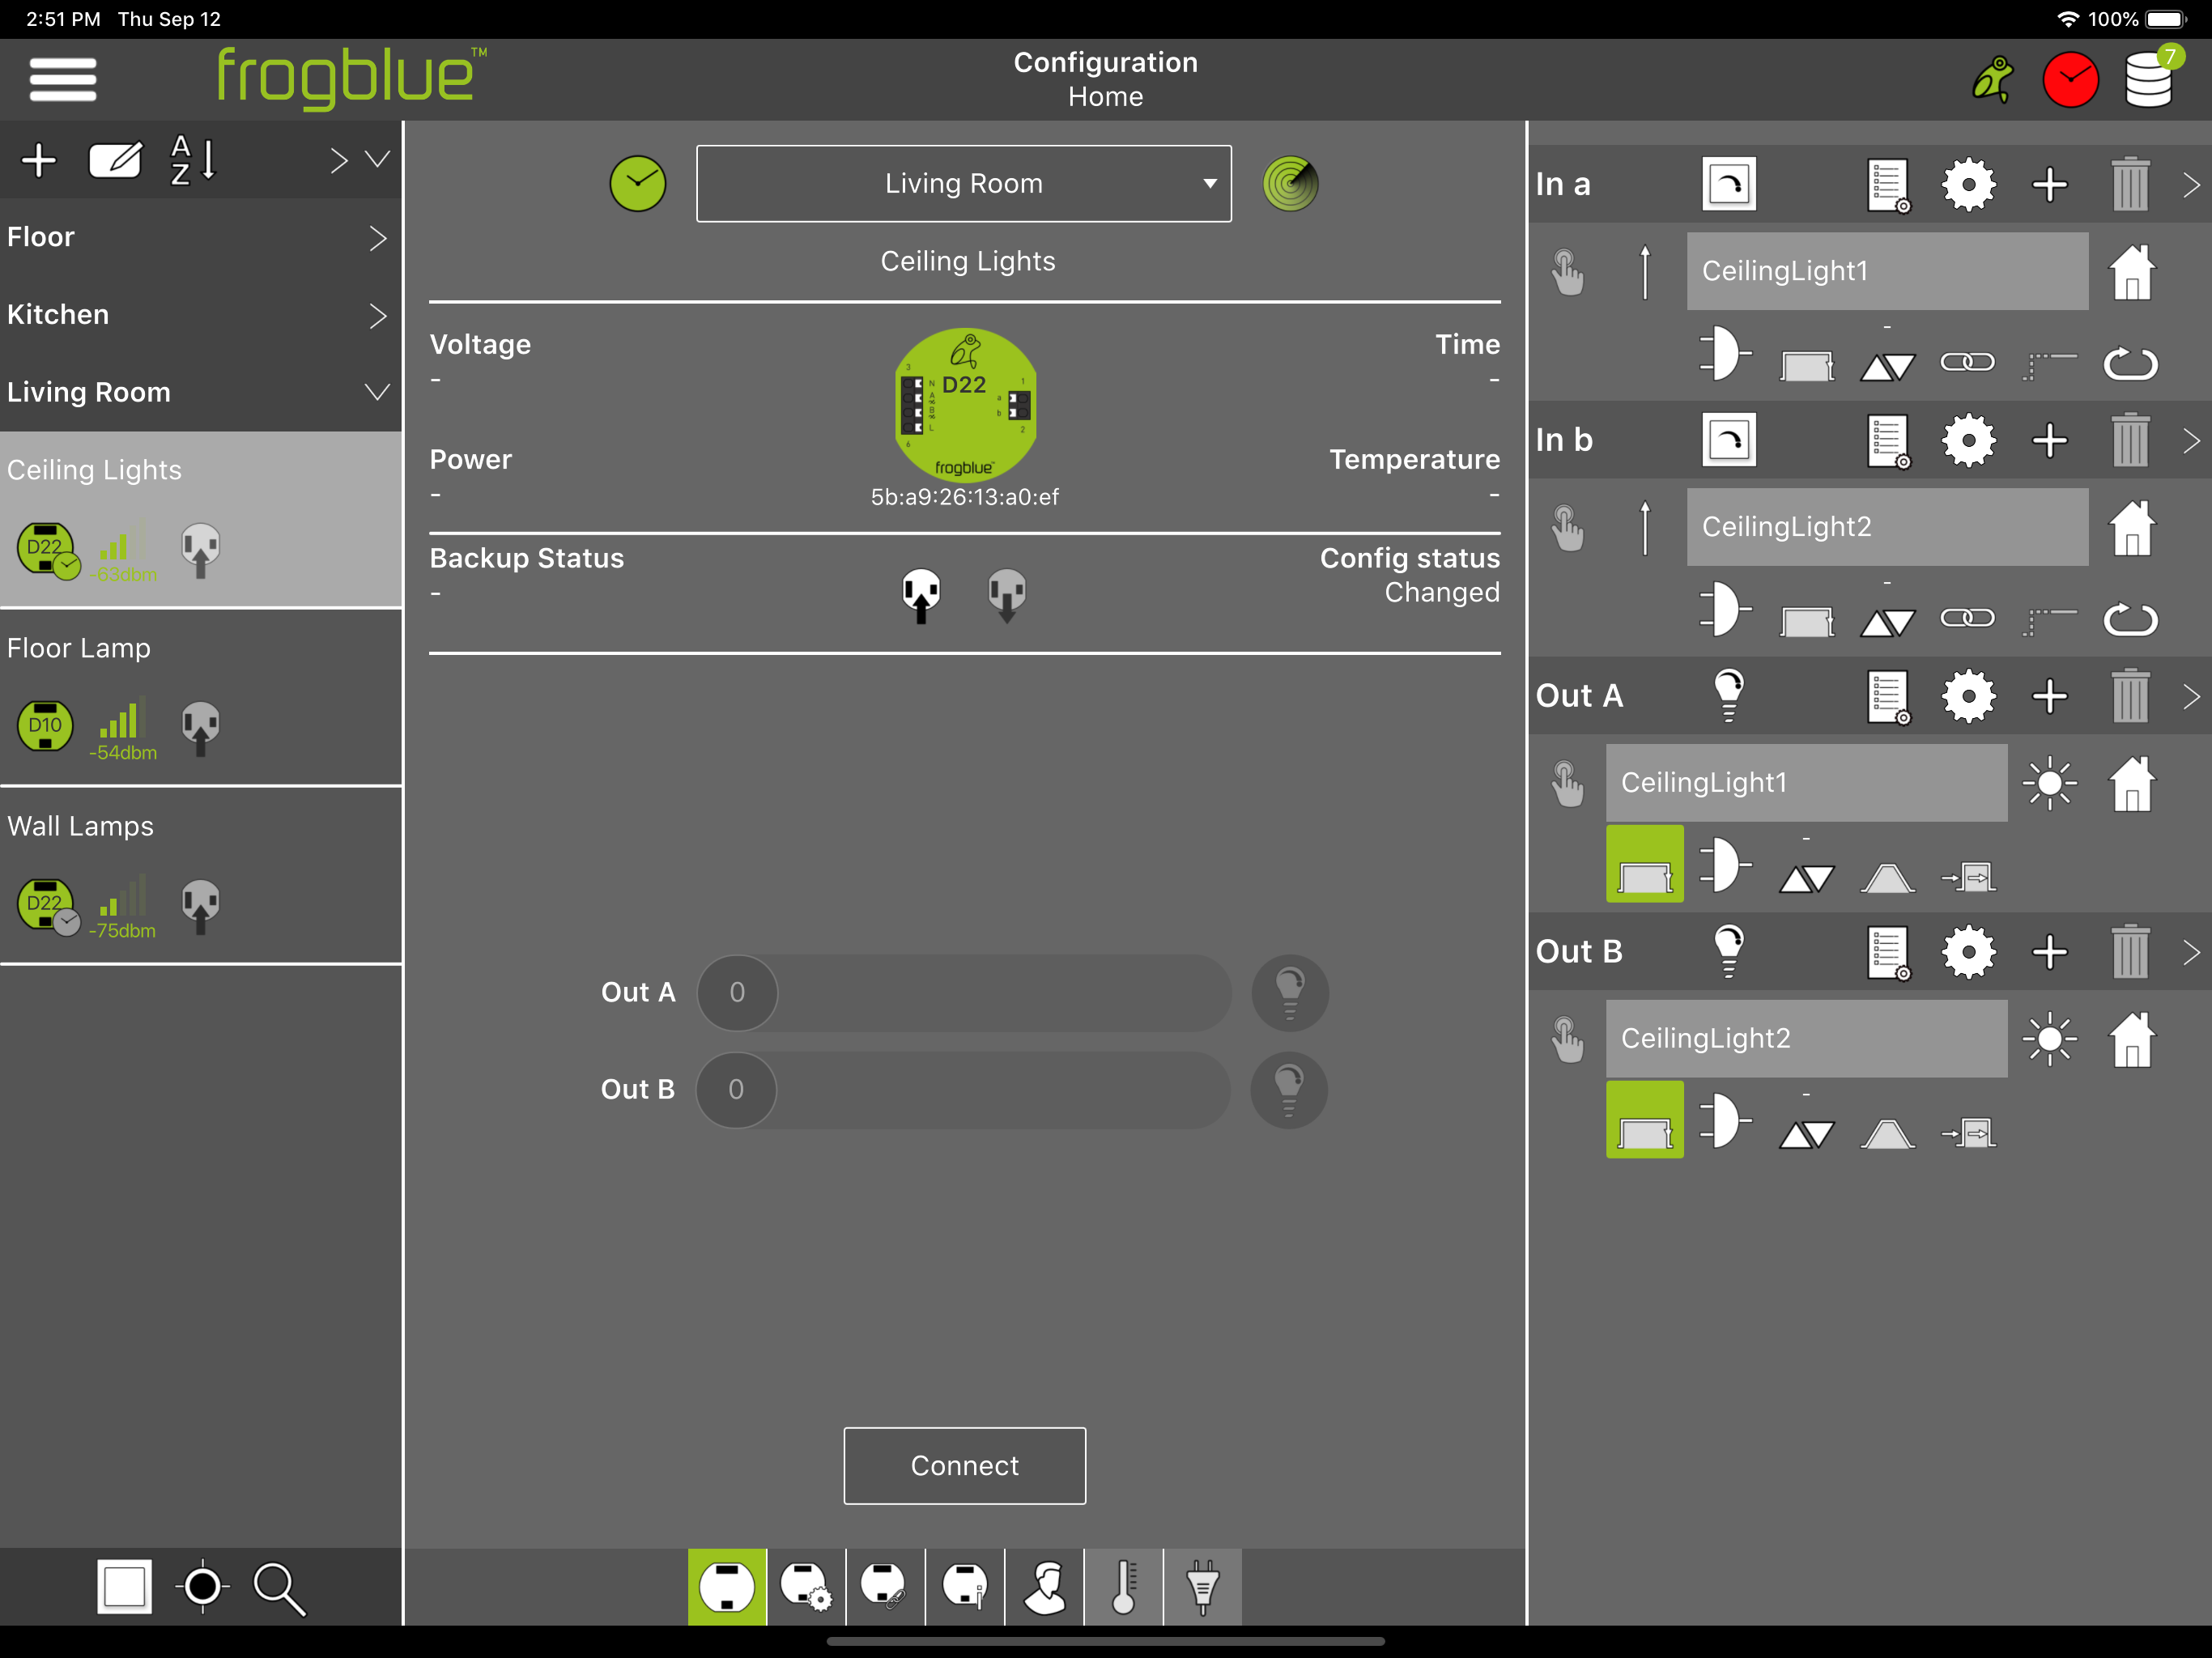Select the thermometer tab in bottom toolbar
The image size is (2212, 1658).
click(1124, 1587)
